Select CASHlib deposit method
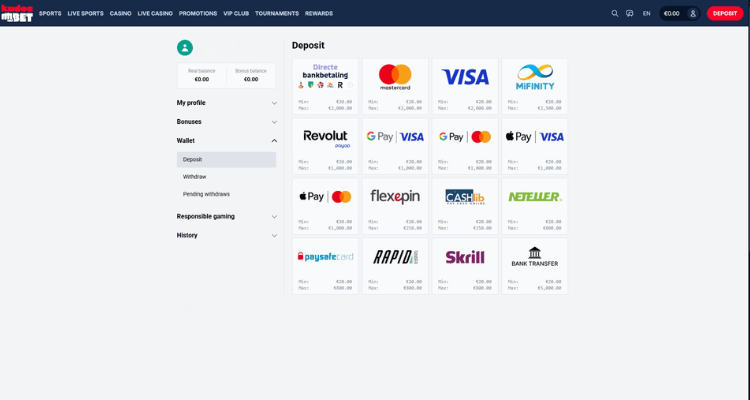Screen dimensions: 750x400 [465, 206]
